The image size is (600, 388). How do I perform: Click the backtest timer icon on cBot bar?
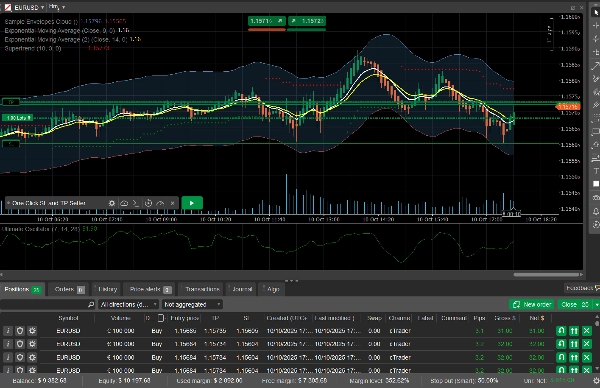click(x=148, y=203)
